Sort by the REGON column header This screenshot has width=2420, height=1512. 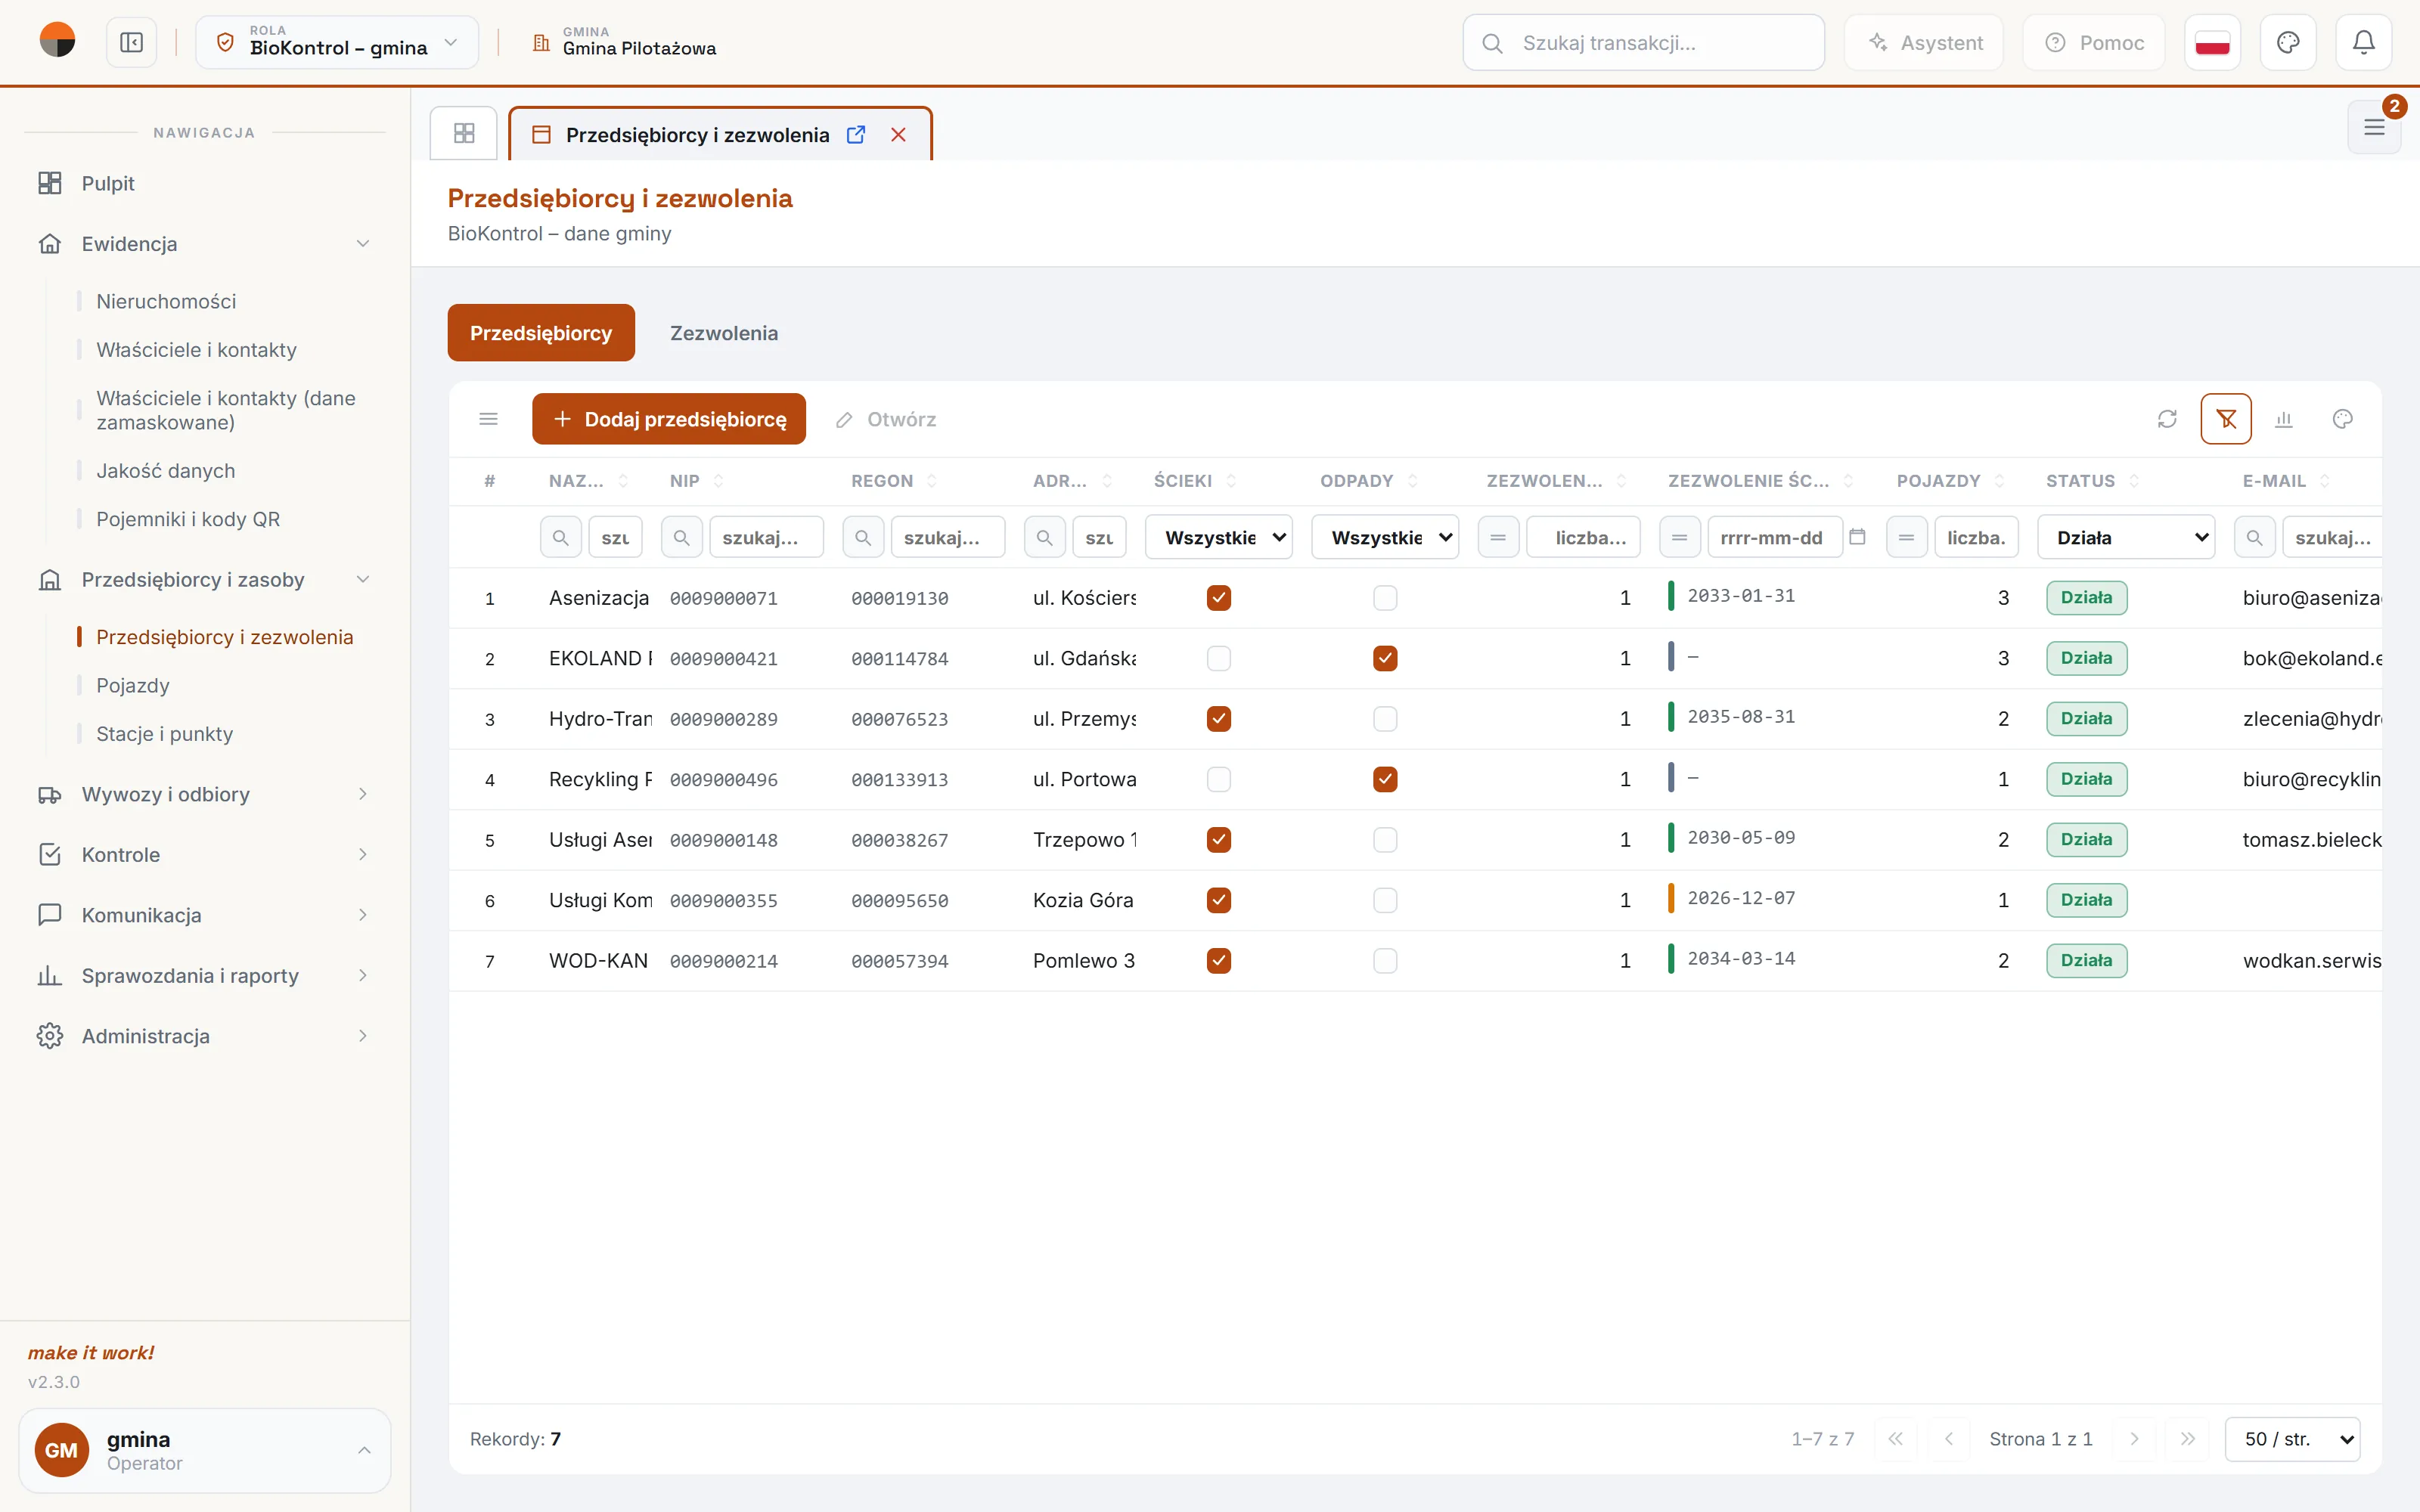coord(893,481)
